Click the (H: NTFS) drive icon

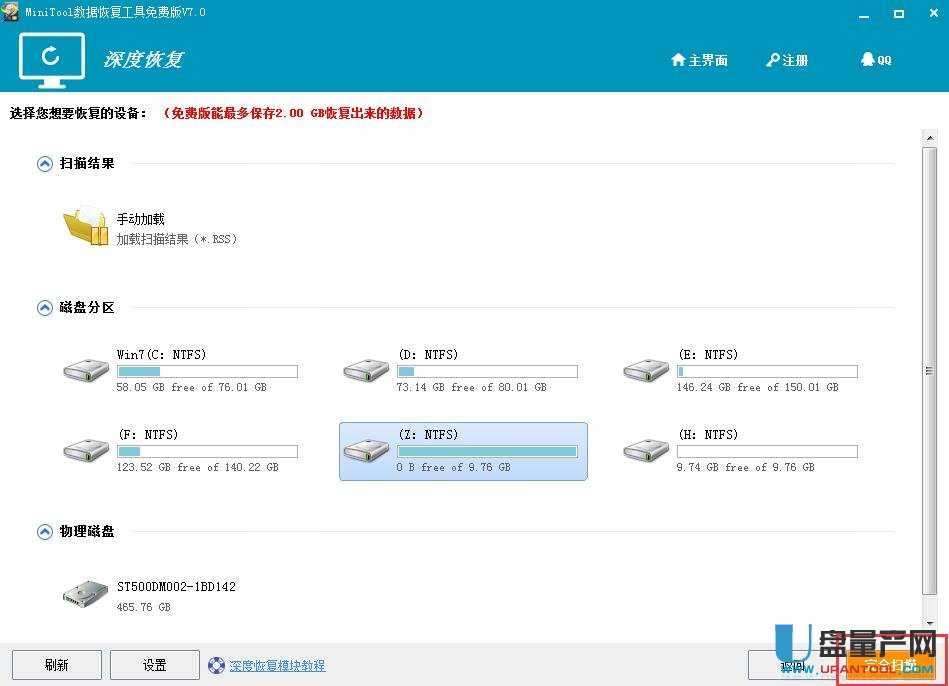pos(645,450)
